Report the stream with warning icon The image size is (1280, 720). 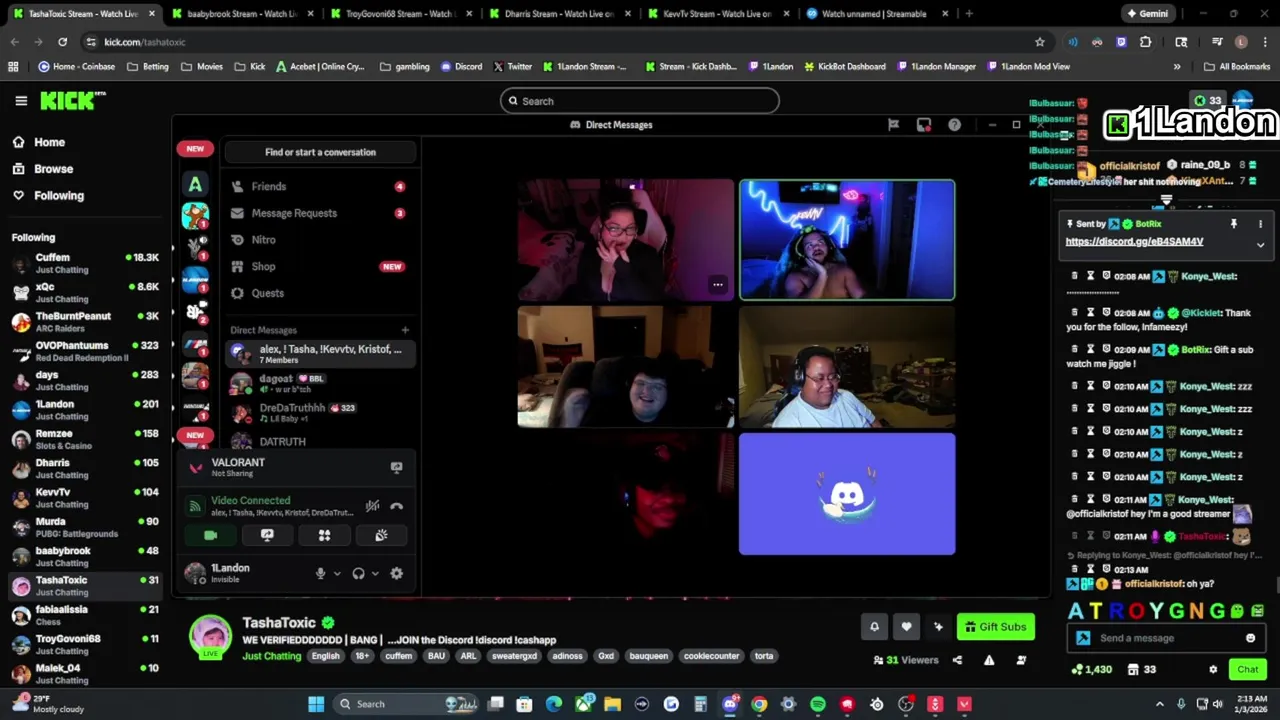pos(989,660)
